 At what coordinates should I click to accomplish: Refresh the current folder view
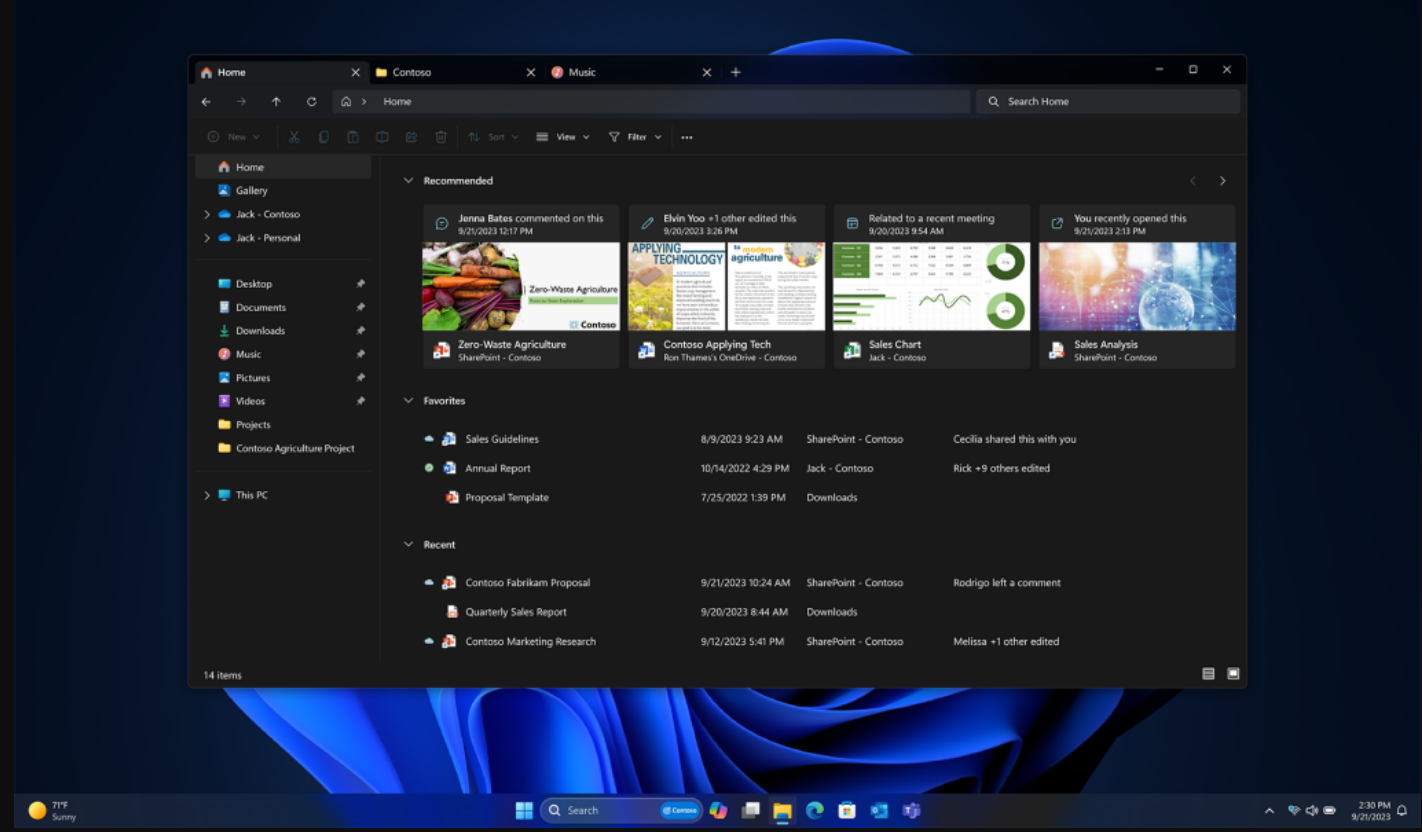[311, 101]
